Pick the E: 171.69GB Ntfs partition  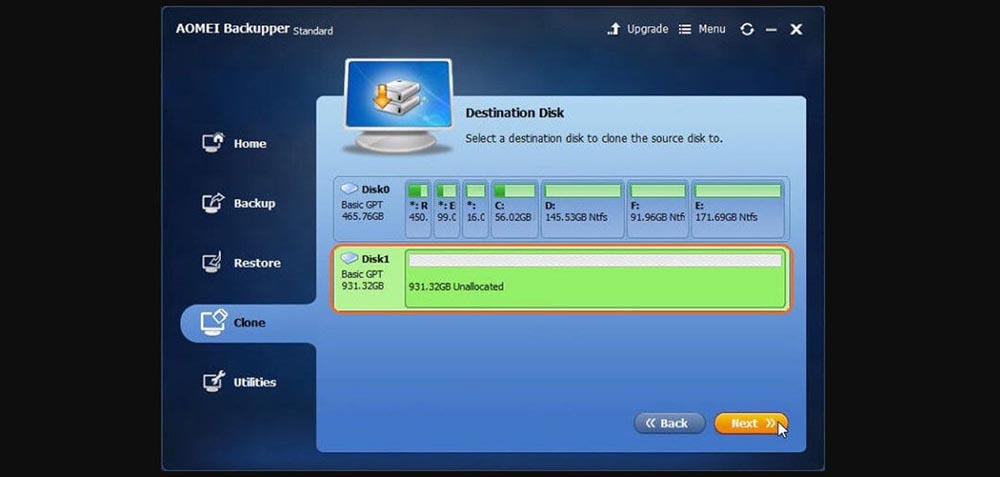(737, 208)
